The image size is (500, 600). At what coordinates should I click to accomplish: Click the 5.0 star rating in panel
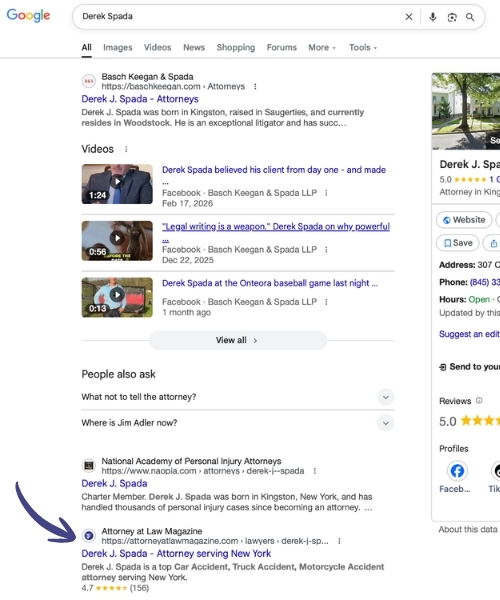[x=469, y=421]
